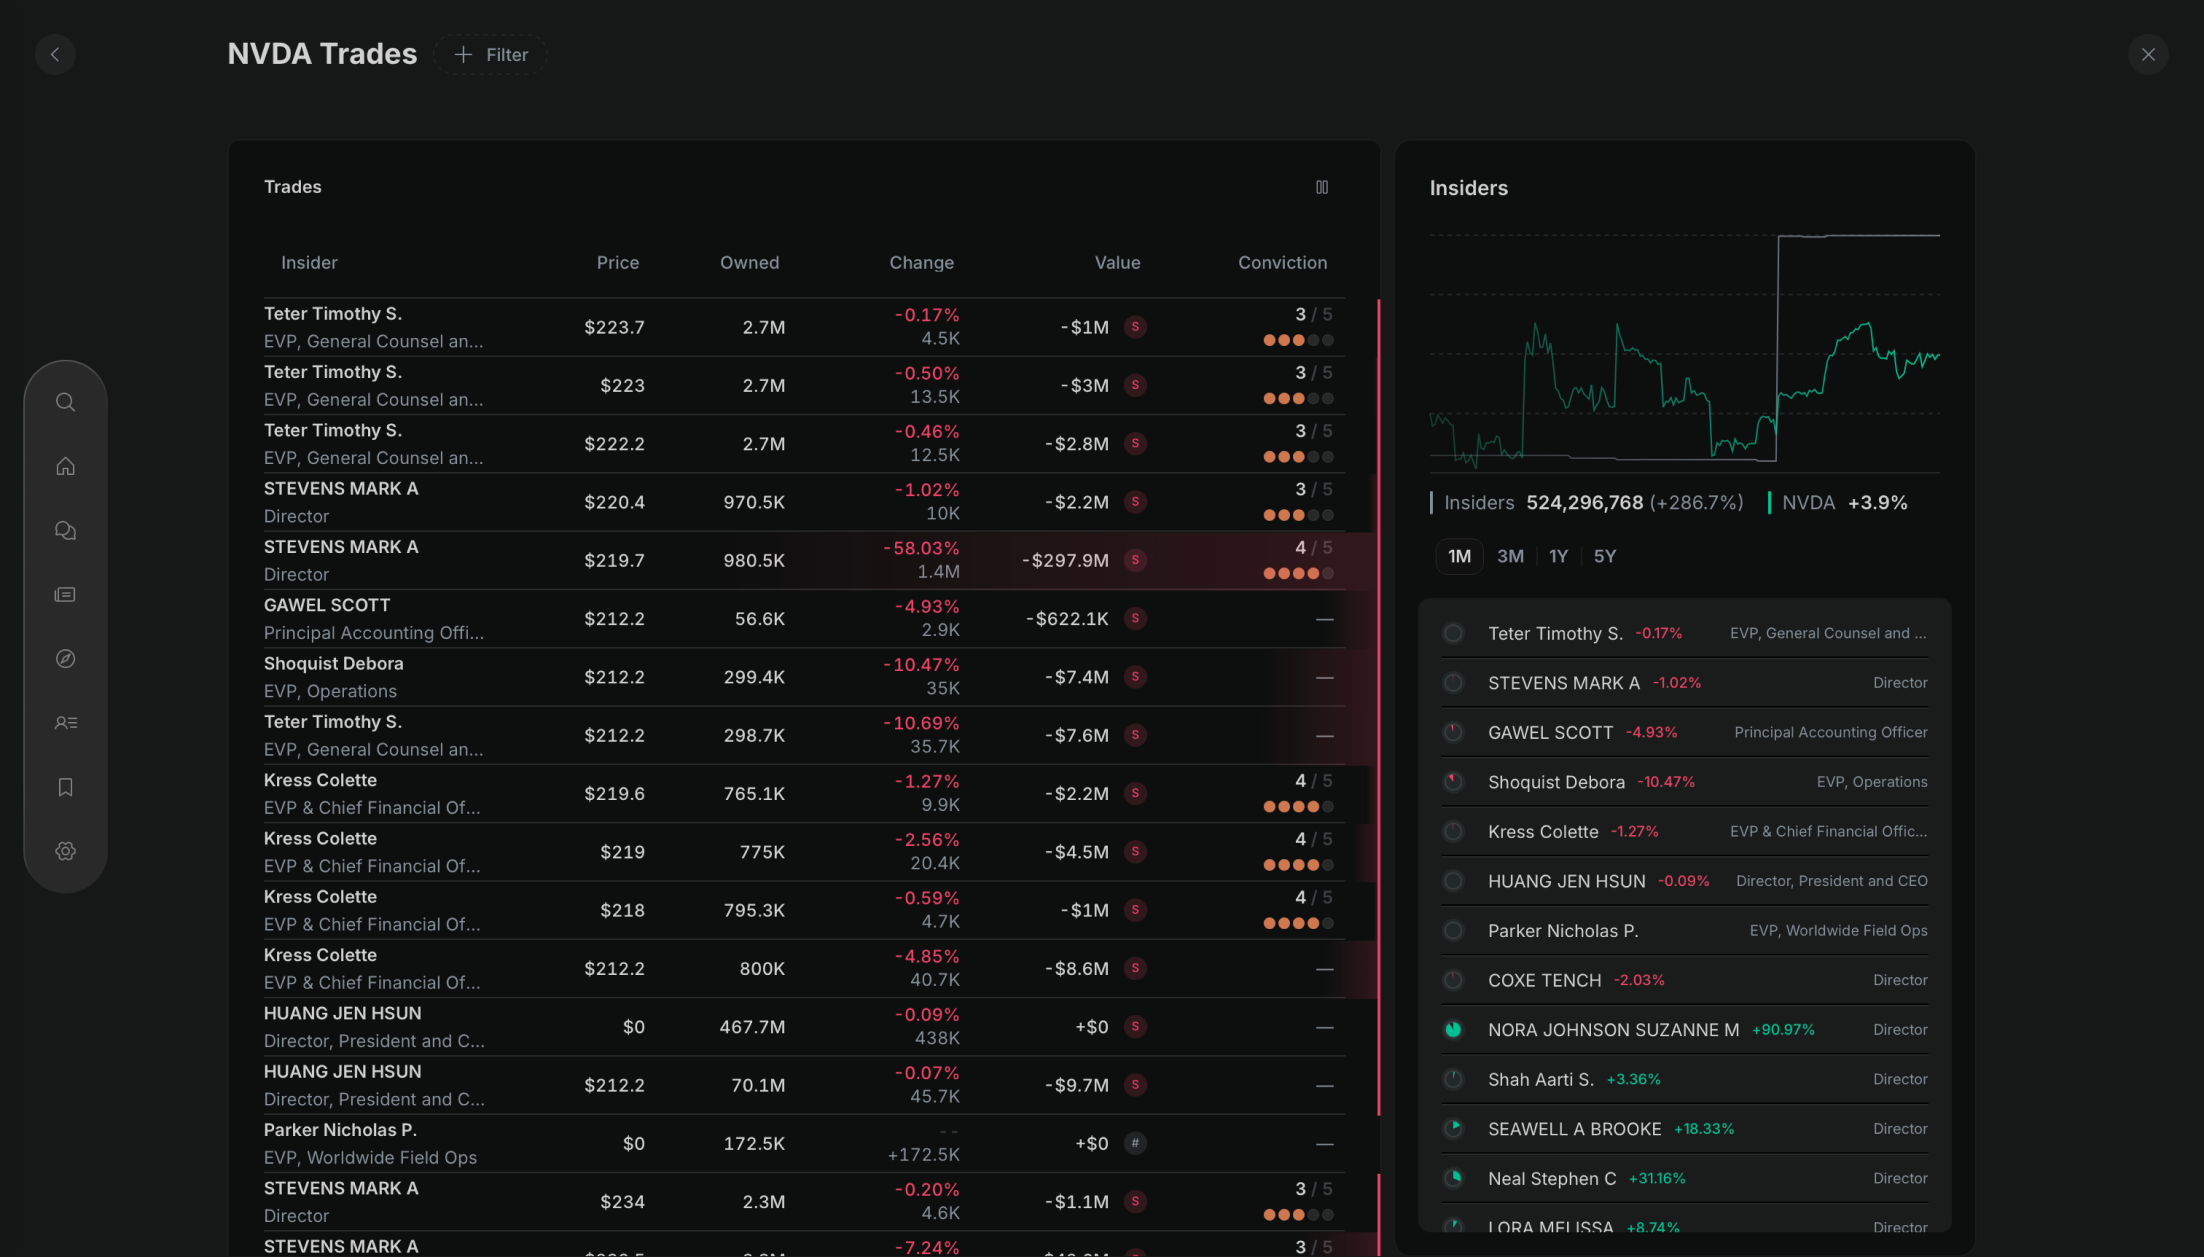Go to home via the sidebar house icon
This screenshot has width=2204, height=1257.
(65, 466)
